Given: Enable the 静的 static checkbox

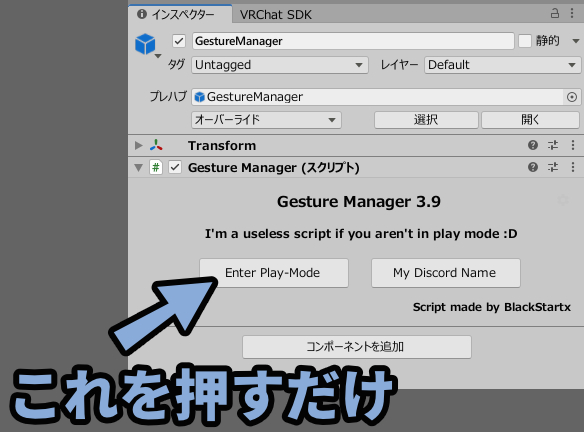Looking at the screenshot, I should pyautogui.click(x=525, y=41).
